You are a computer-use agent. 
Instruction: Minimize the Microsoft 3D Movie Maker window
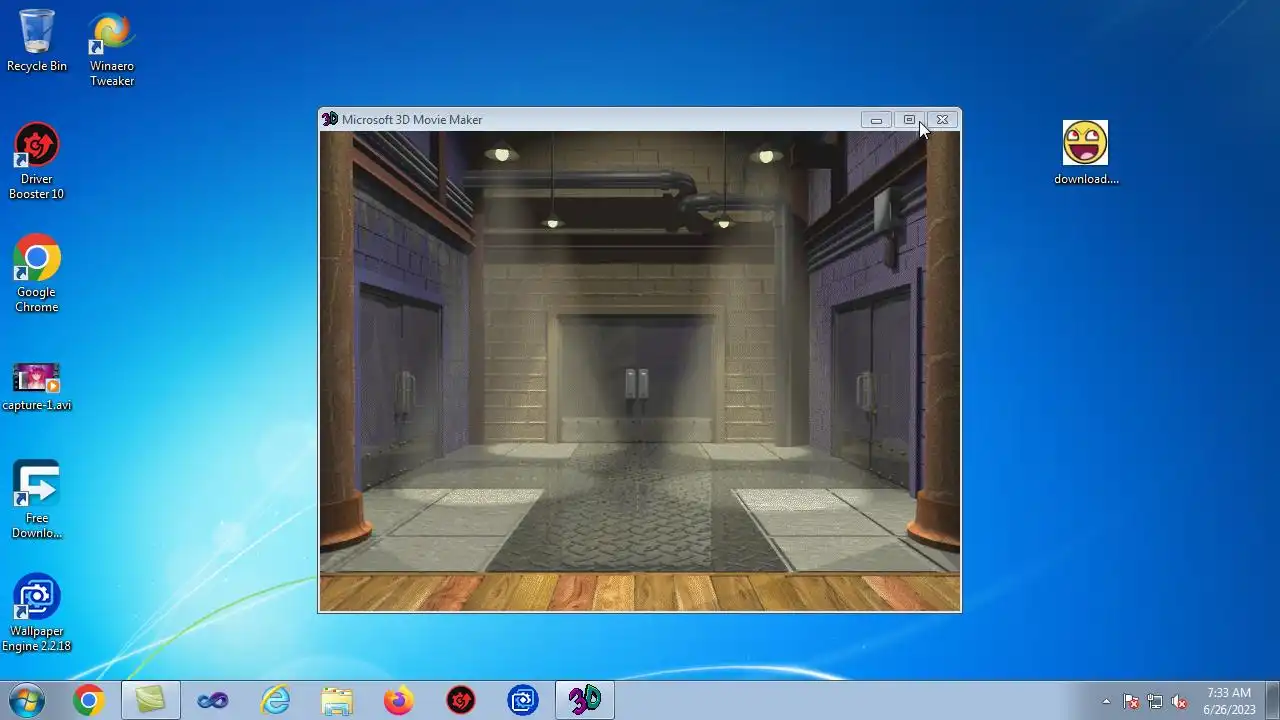point(876,120)
